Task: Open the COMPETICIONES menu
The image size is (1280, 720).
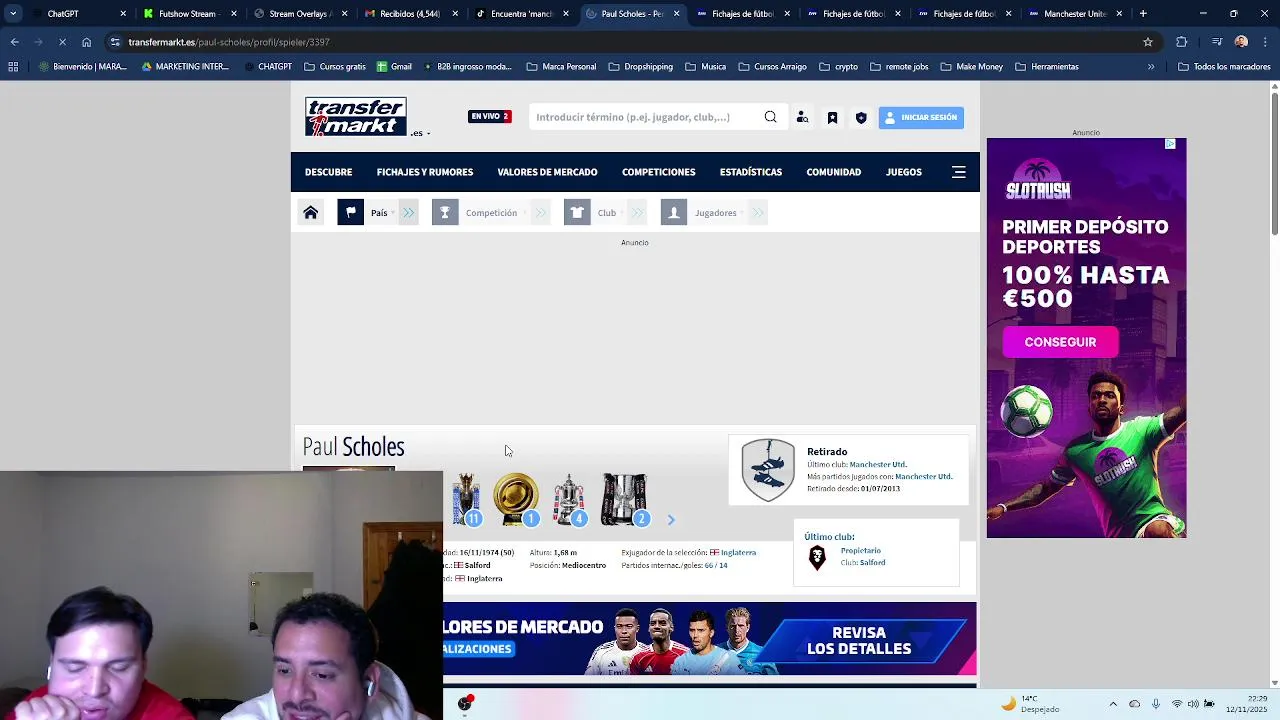Action: coord(658,172)
